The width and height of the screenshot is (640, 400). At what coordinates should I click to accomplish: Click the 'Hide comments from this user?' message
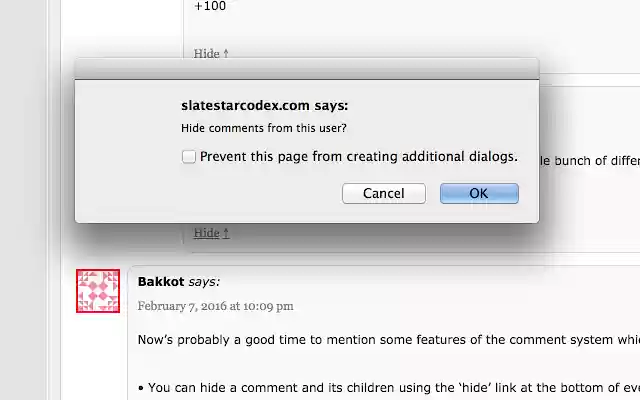(x=264, y=128)
